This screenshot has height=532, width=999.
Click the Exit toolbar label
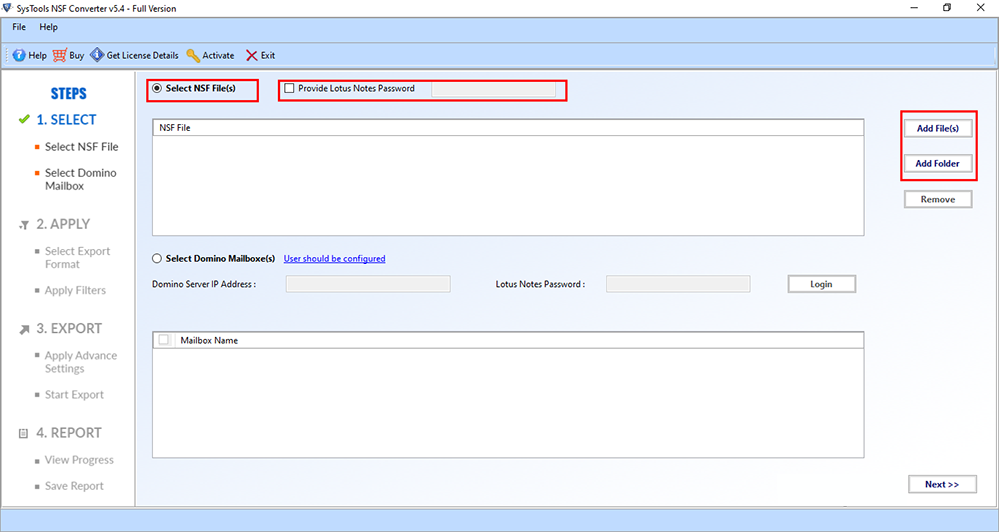pos(268,55)
